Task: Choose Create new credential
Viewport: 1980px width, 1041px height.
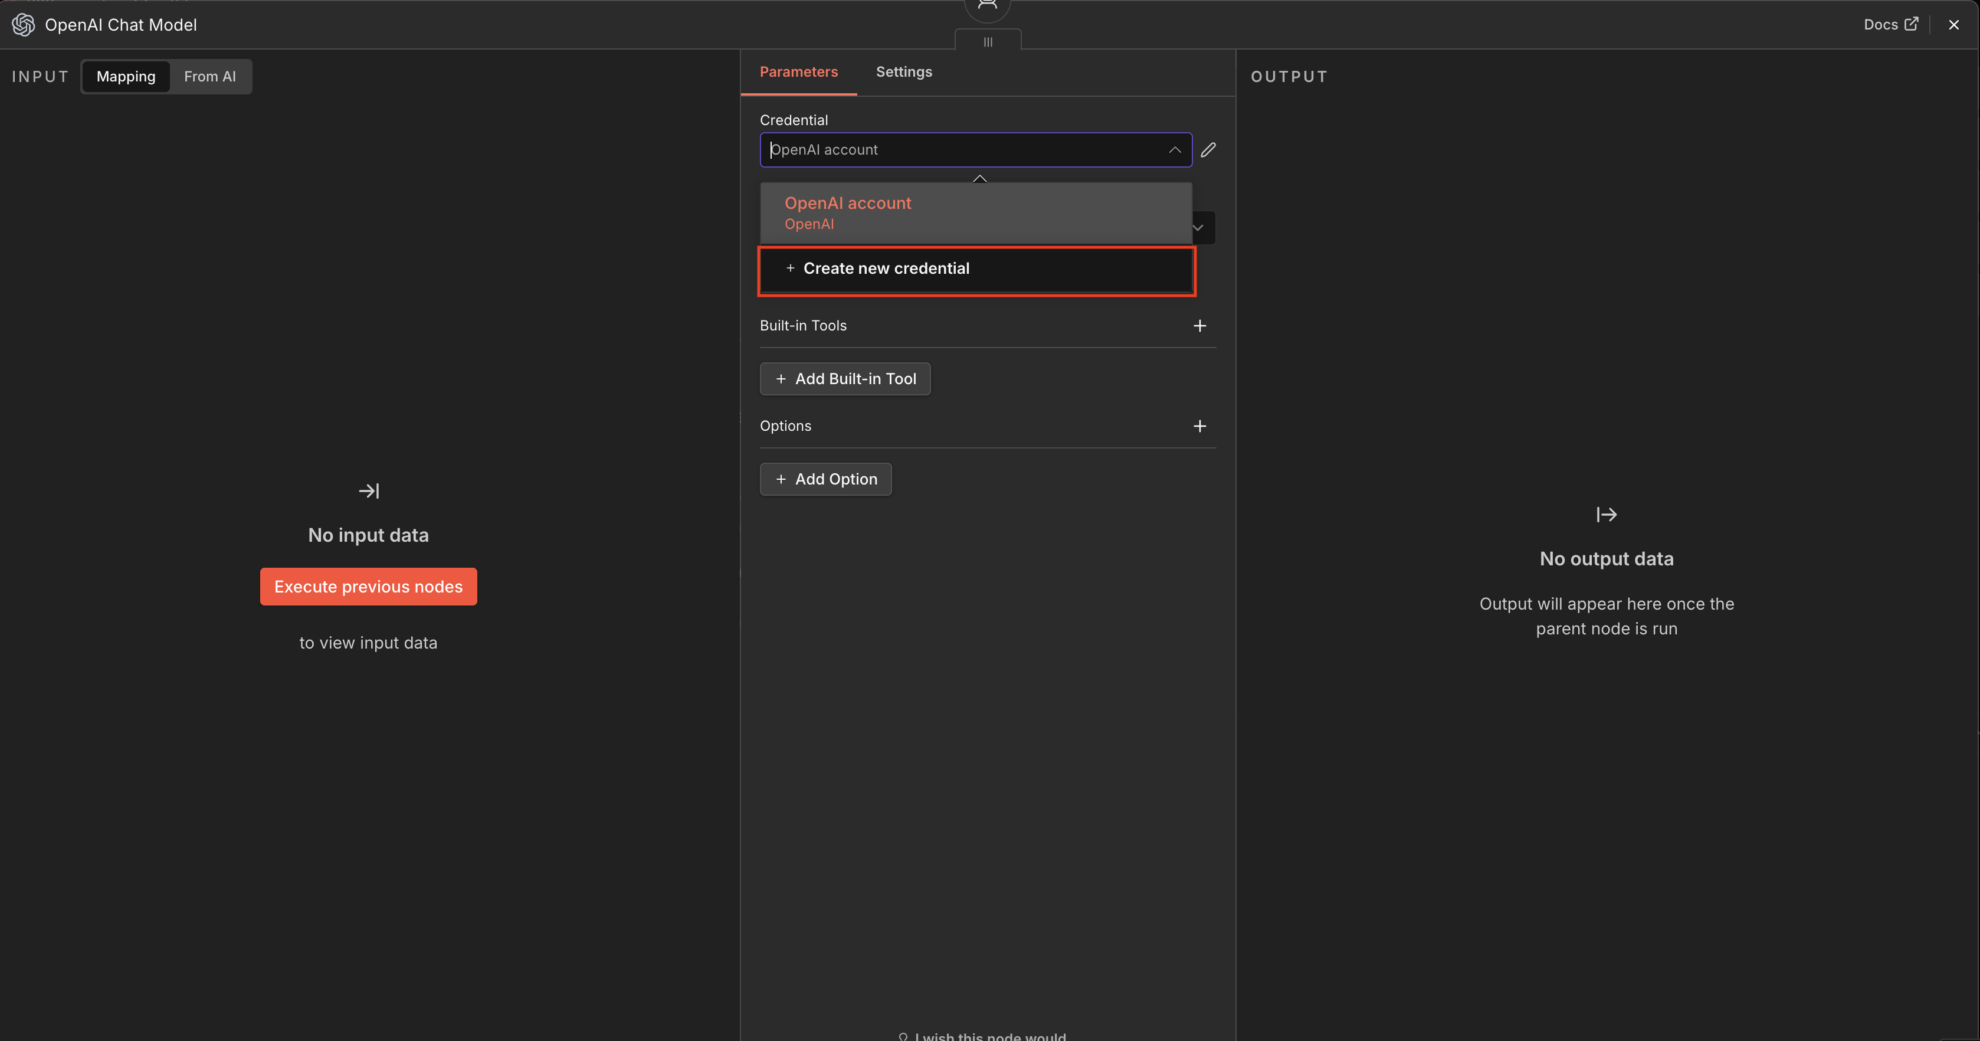Action: 976,269
